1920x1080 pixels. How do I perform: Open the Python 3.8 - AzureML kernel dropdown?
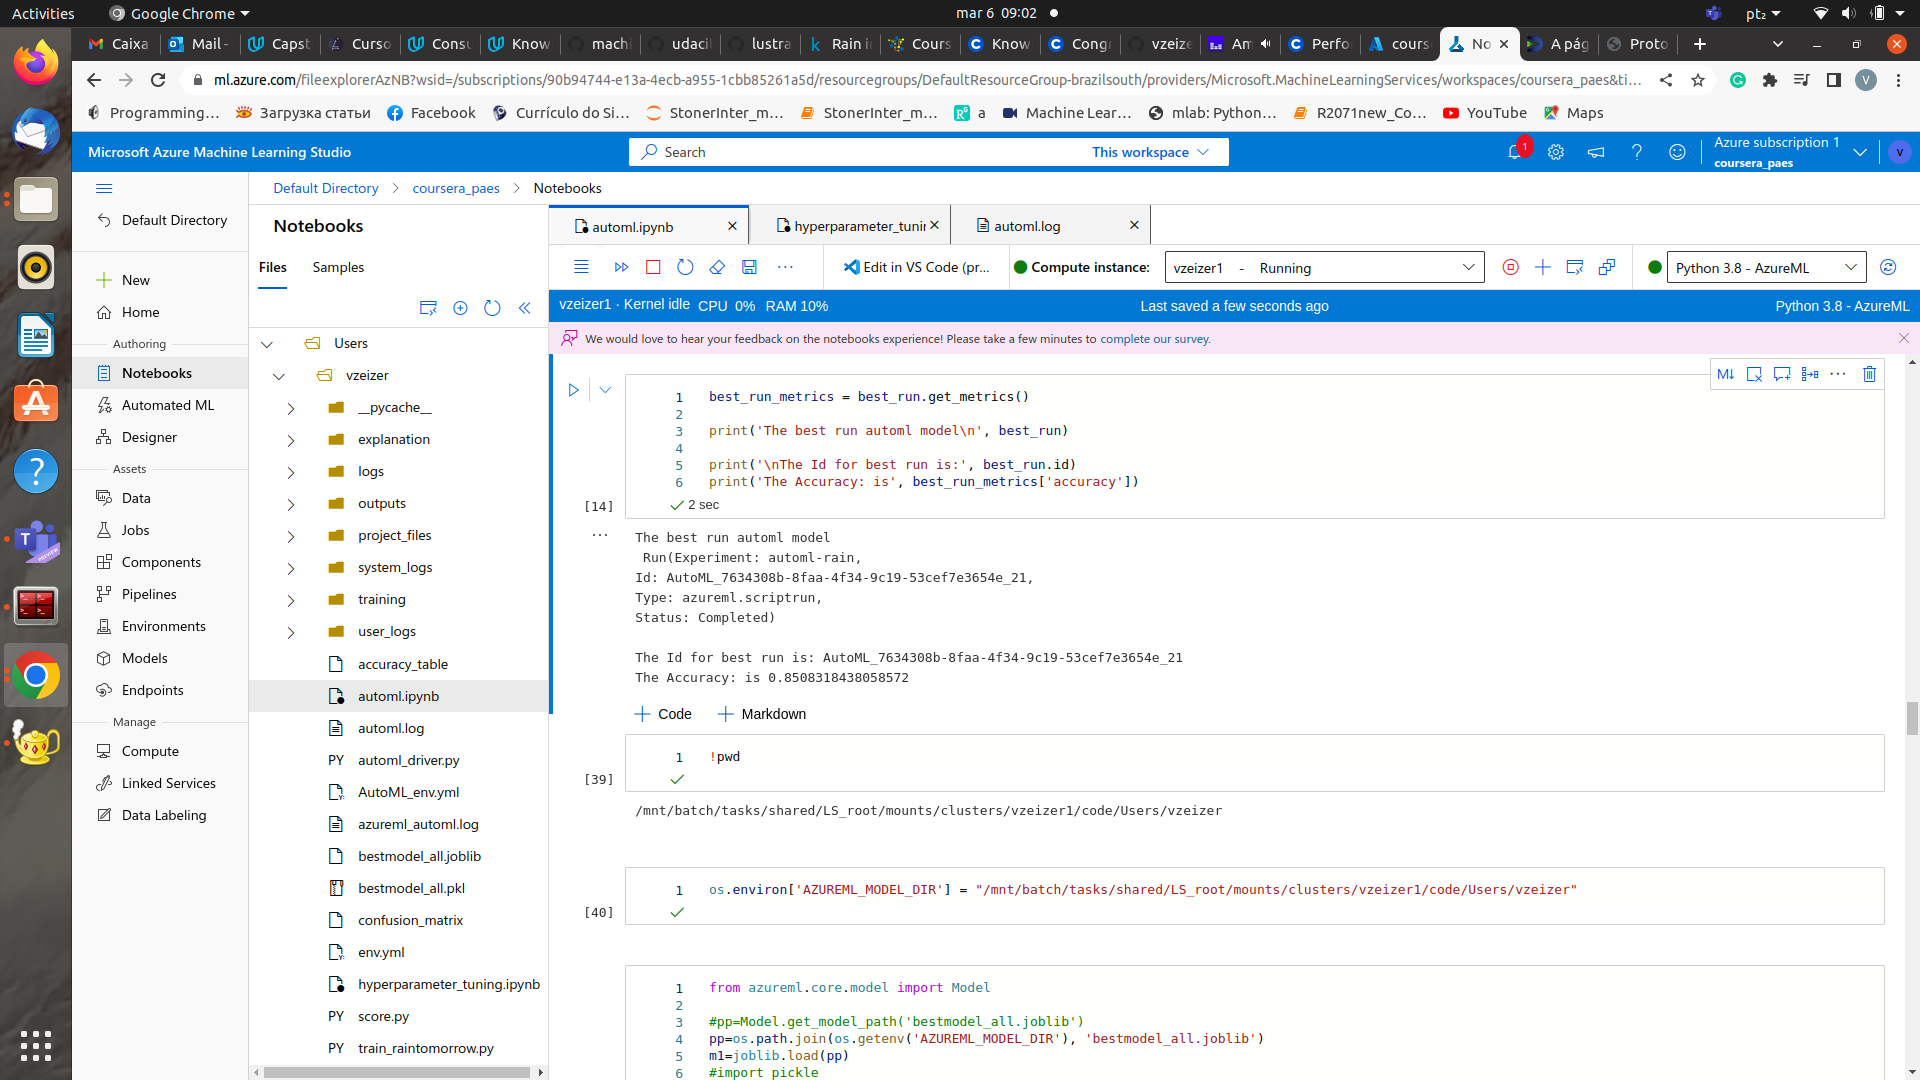coord(1765,268)
